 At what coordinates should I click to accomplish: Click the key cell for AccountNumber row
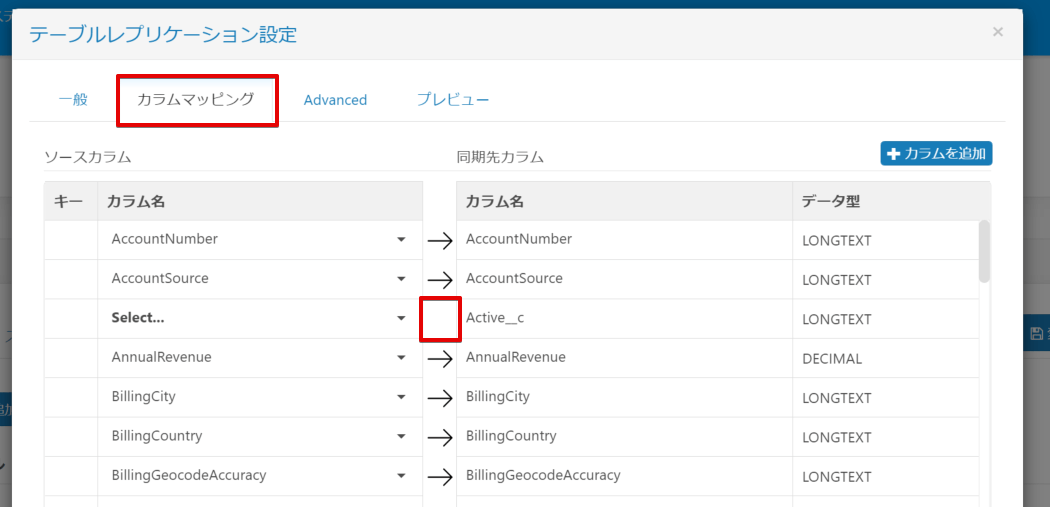tap(70, 240)
